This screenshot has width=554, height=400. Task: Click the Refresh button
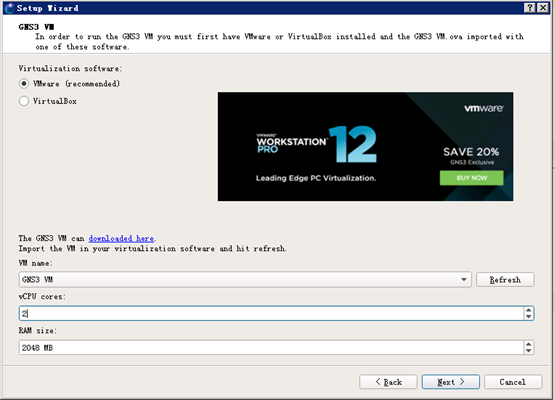point(505,280)
